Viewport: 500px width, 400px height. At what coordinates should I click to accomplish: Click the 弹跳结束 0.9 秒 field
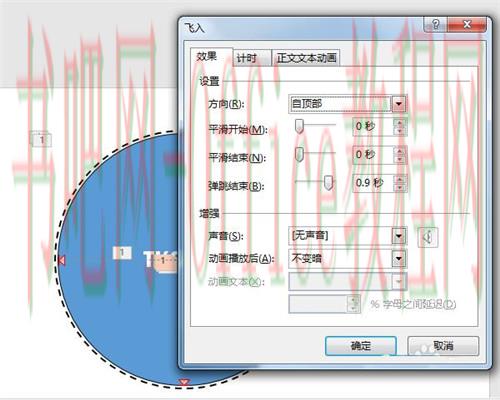pyautogui.click(x=373, y=183)
